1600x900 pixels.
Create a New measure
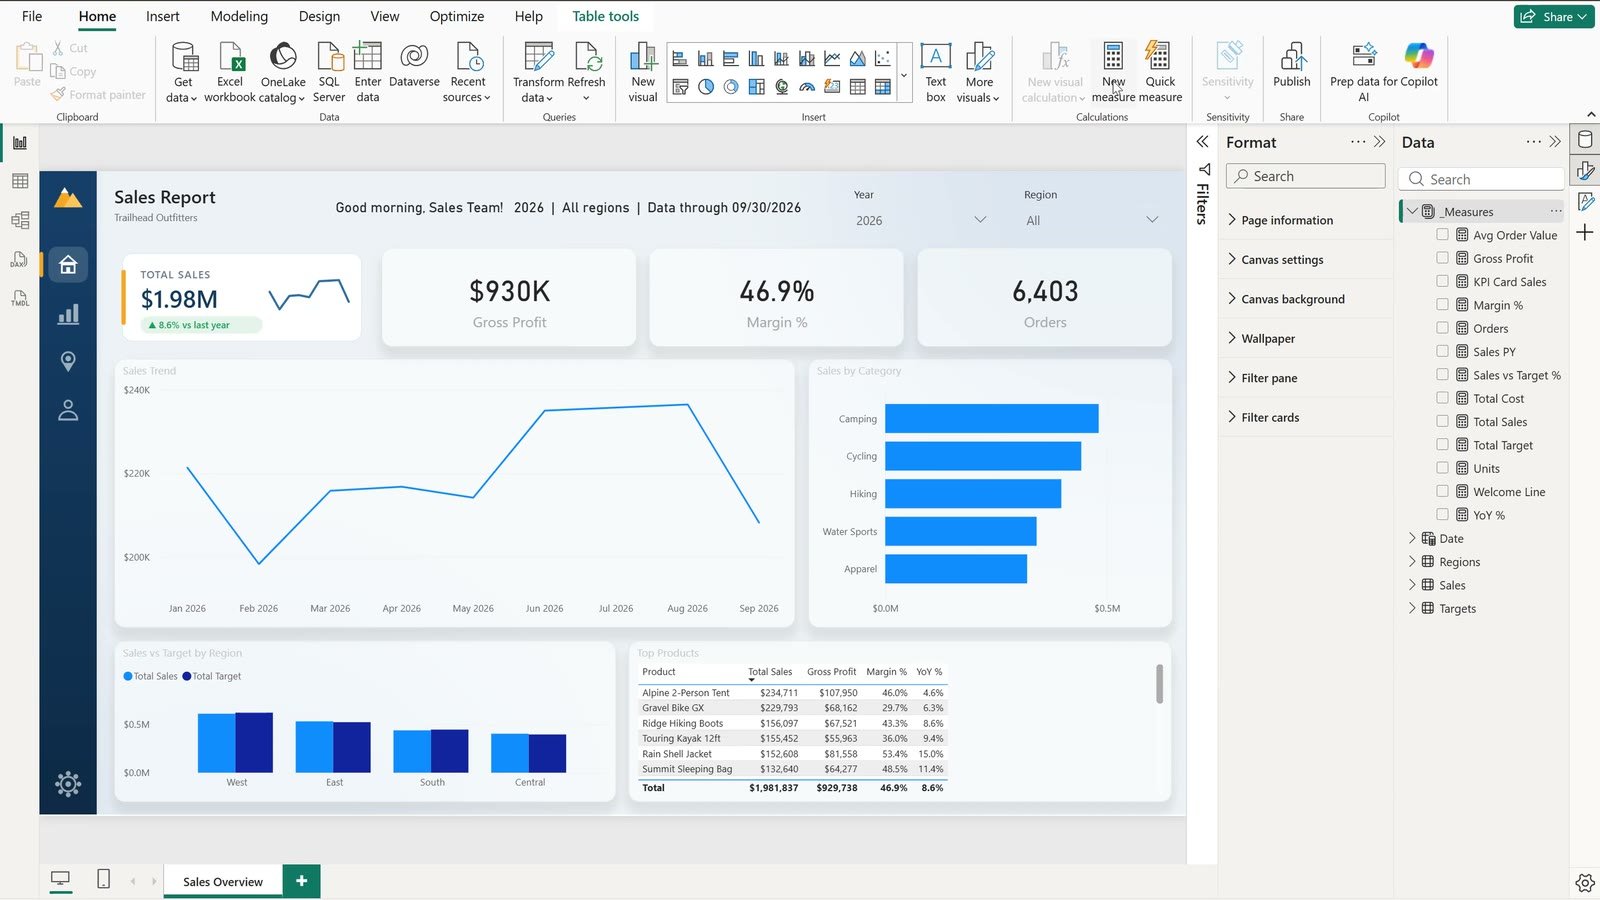click(1113, 72)
